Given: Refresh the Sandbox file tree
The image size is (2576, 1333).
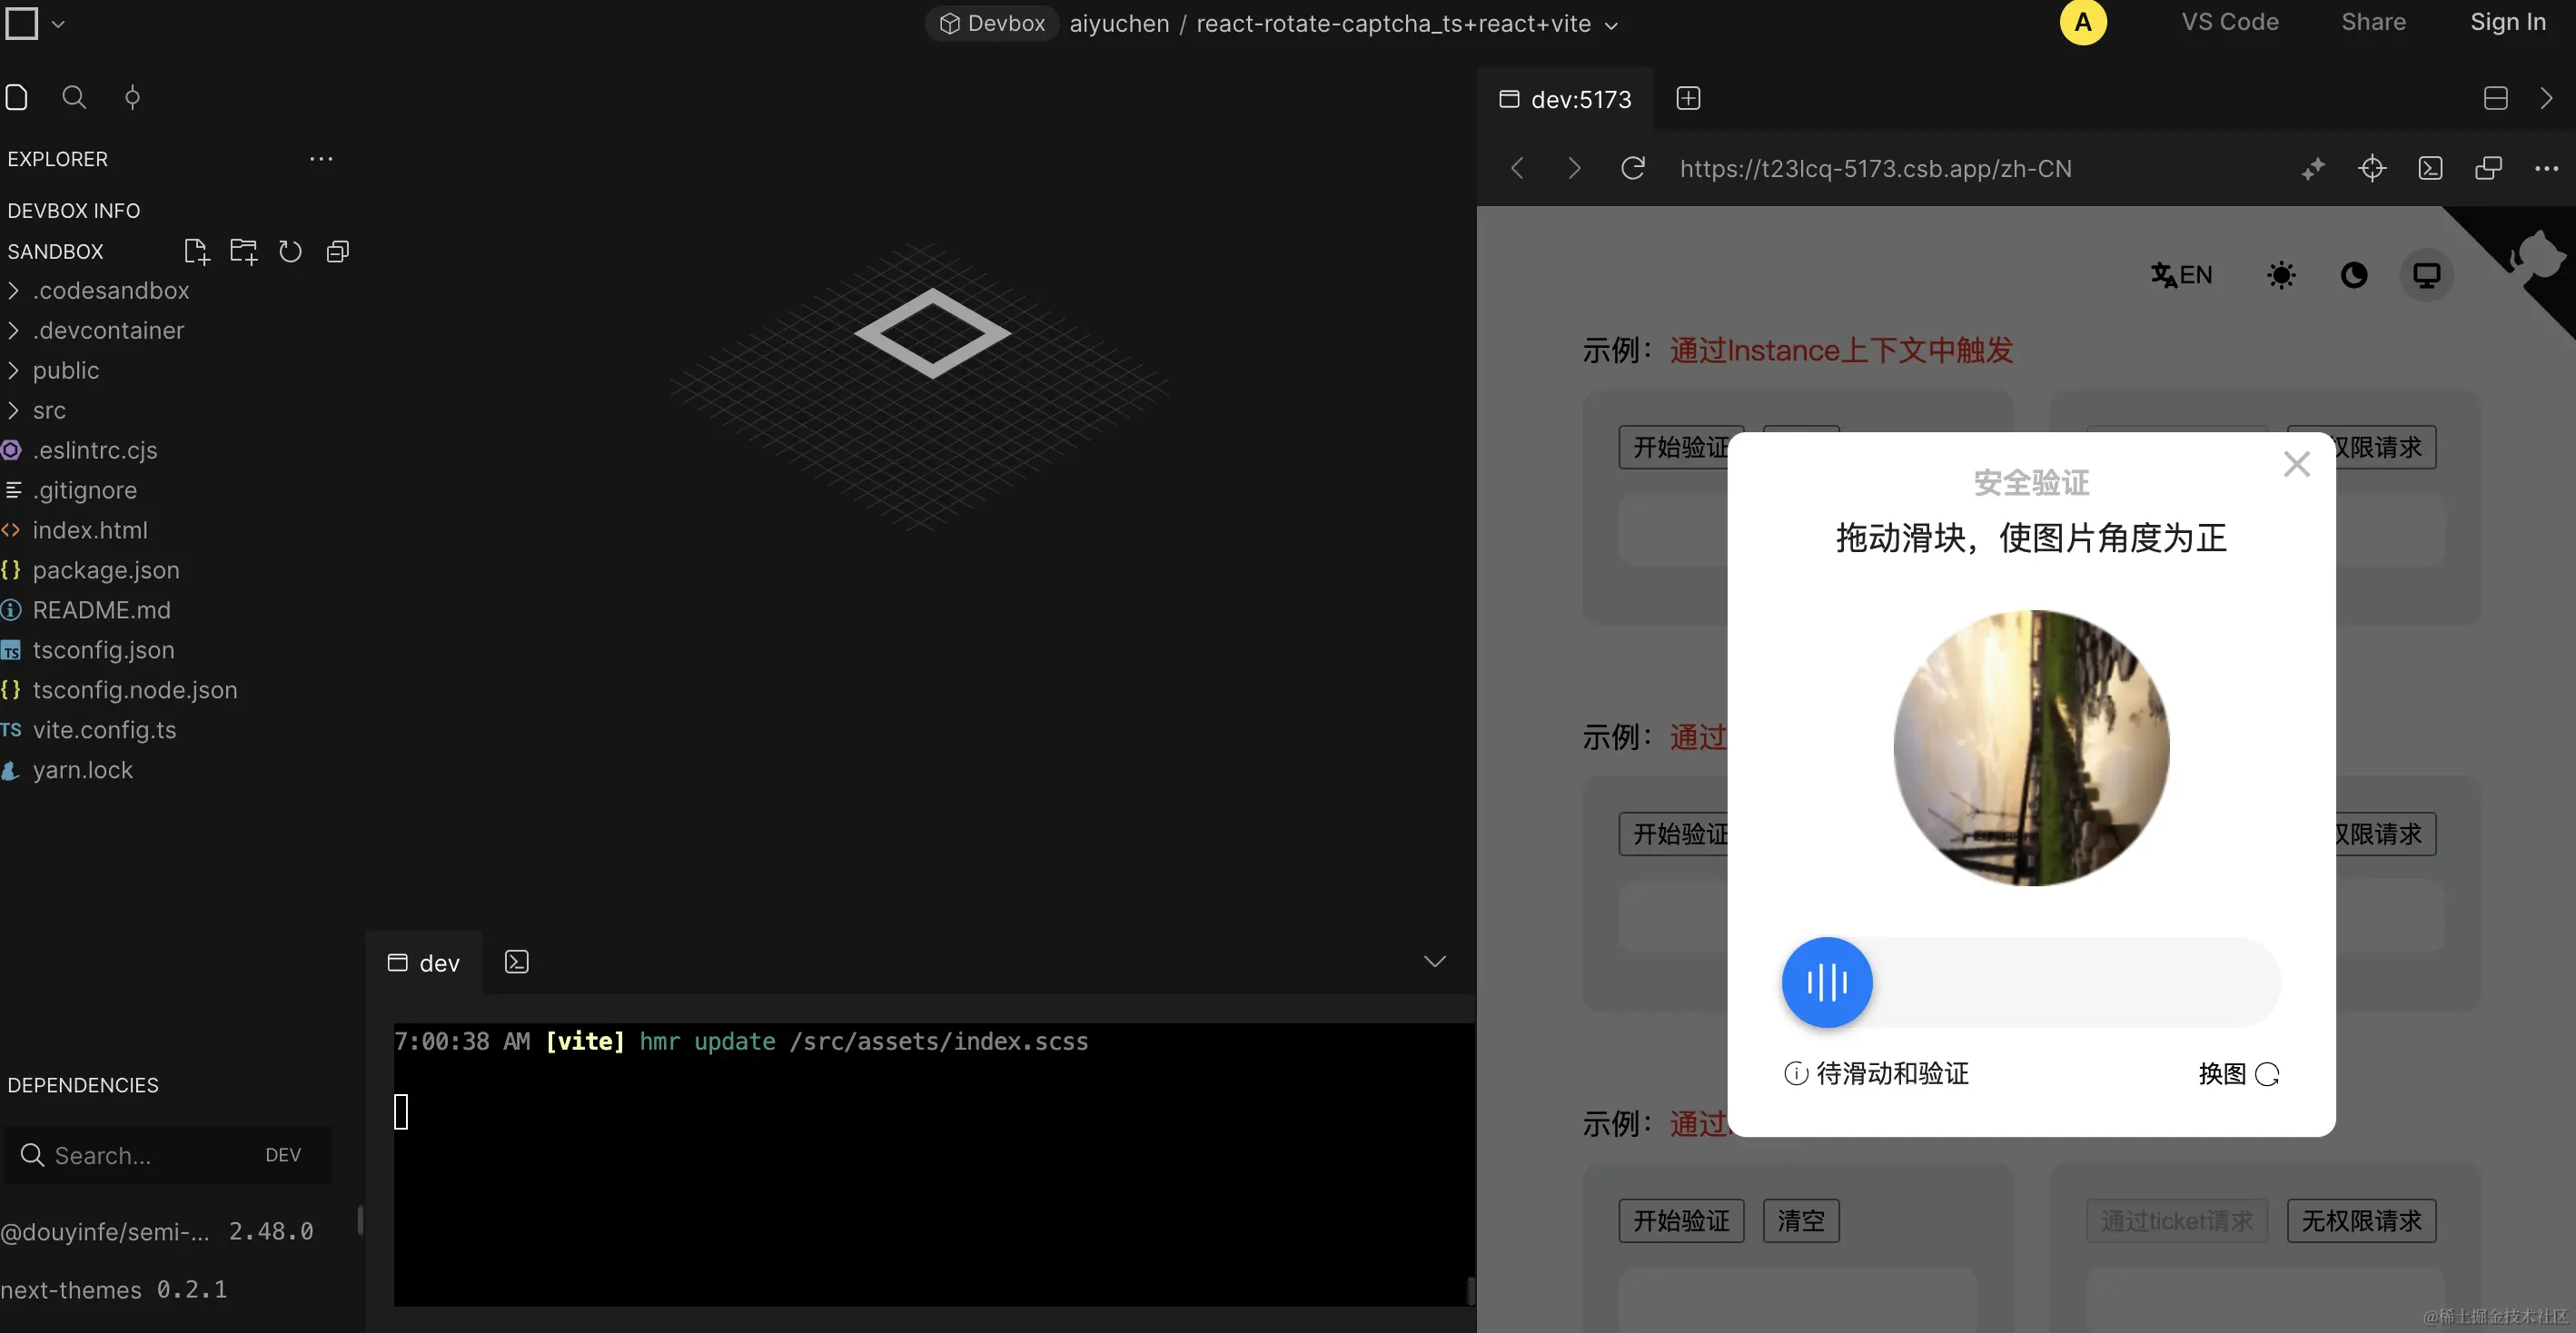Looking at the screenshot, I should pos(290,252).
